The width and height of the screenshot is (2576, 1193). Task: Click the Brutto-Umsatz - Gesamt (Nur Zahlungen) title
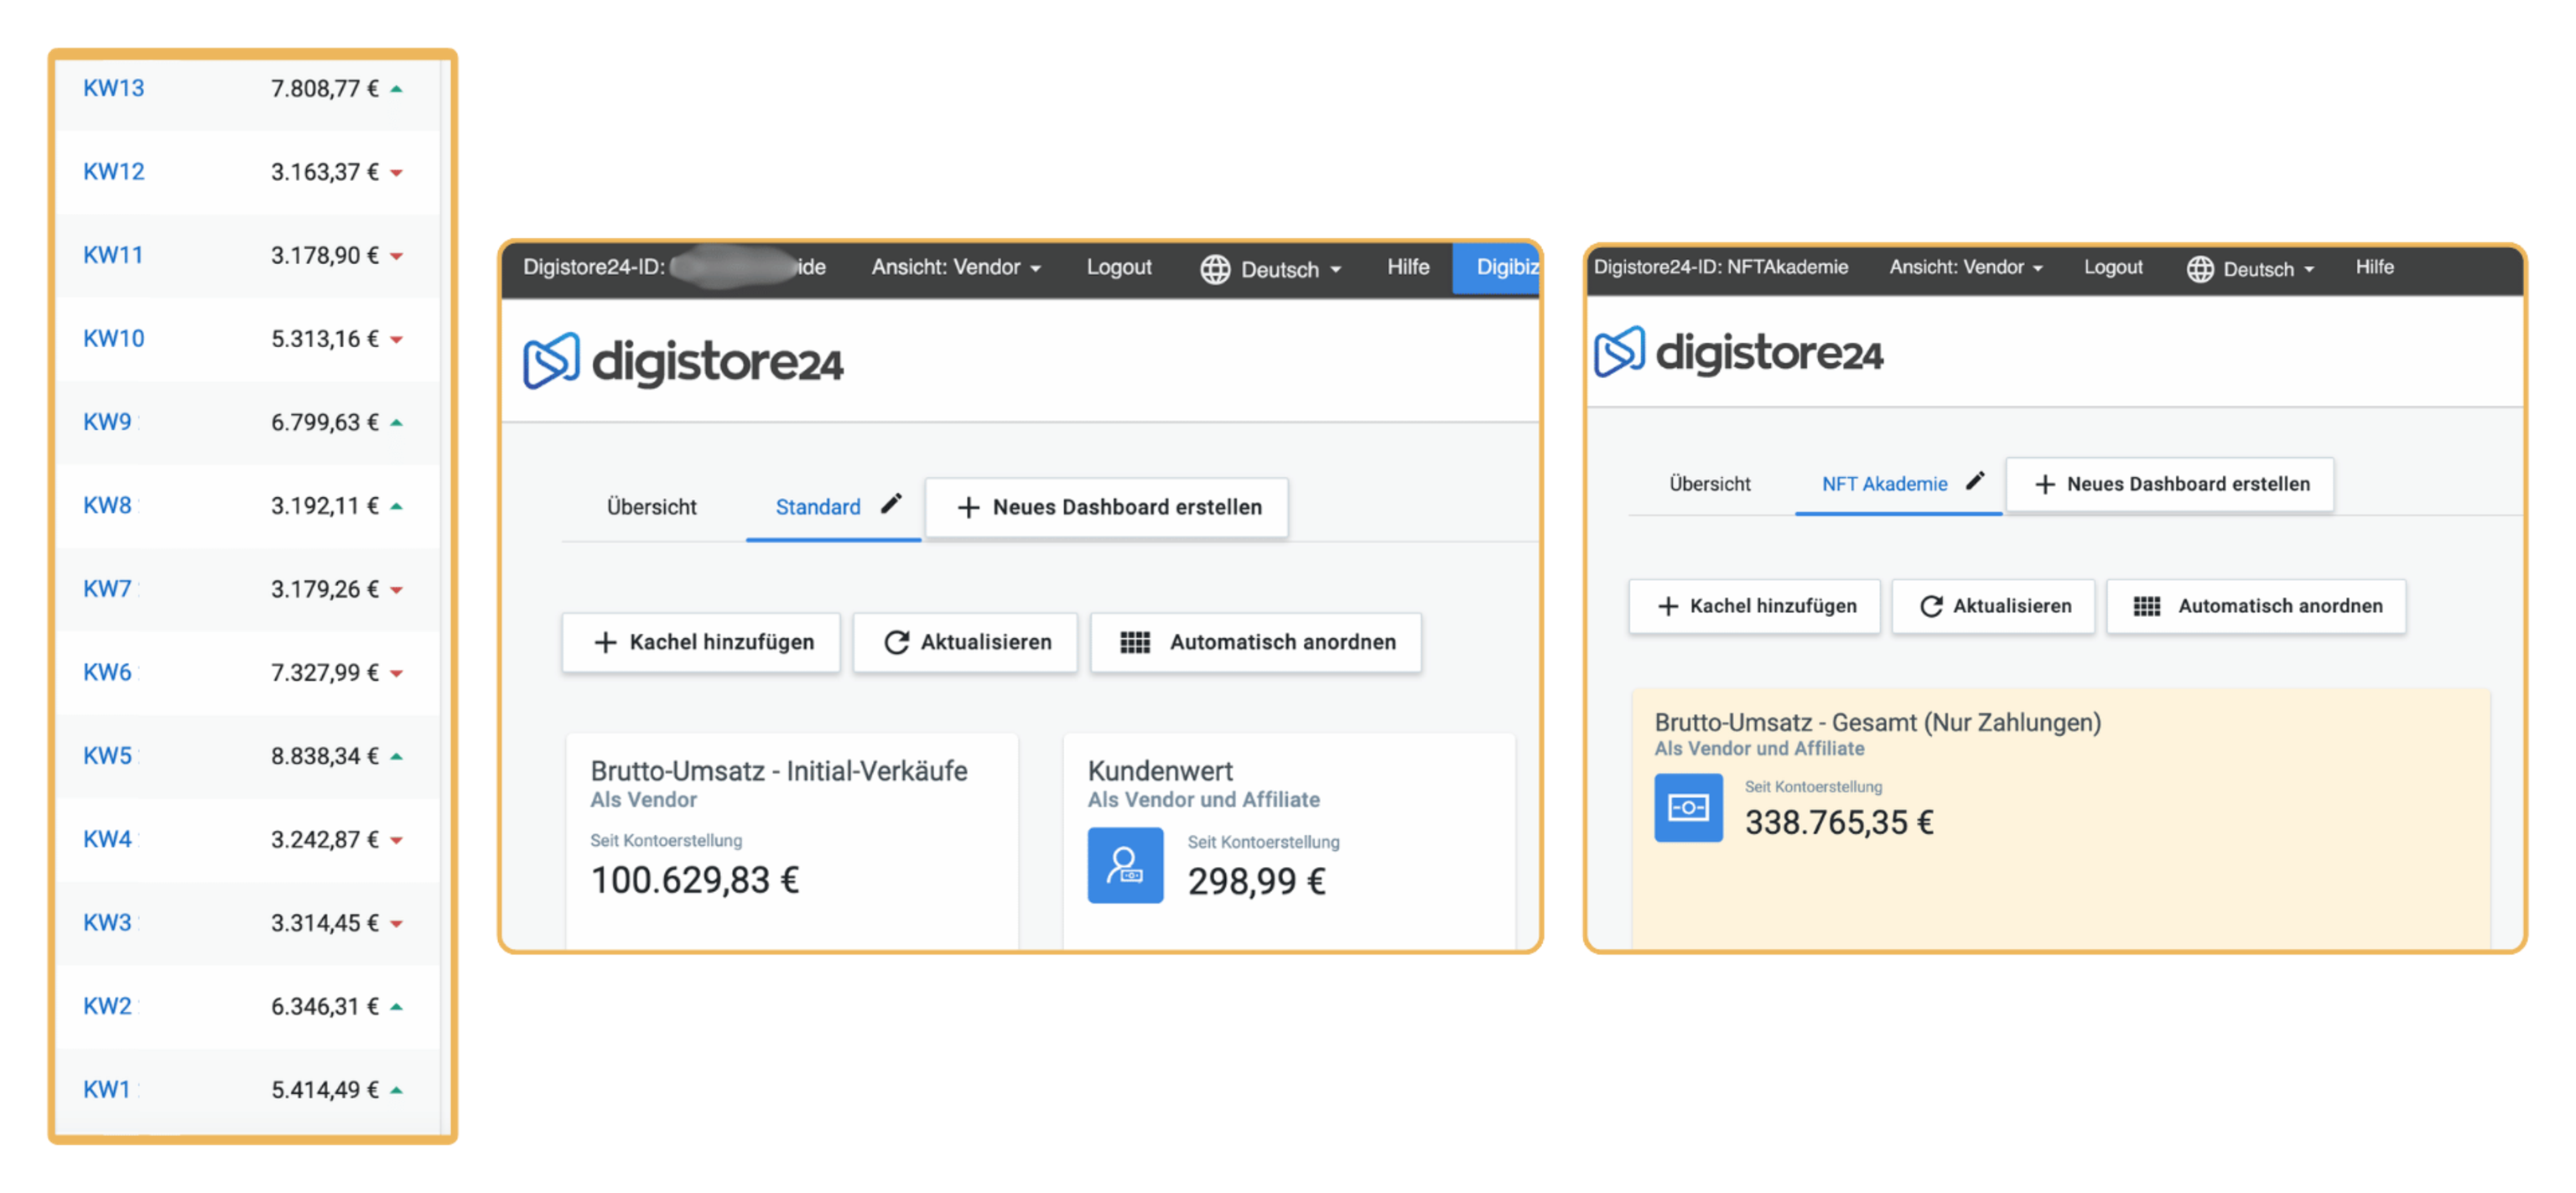(1877, 722)
